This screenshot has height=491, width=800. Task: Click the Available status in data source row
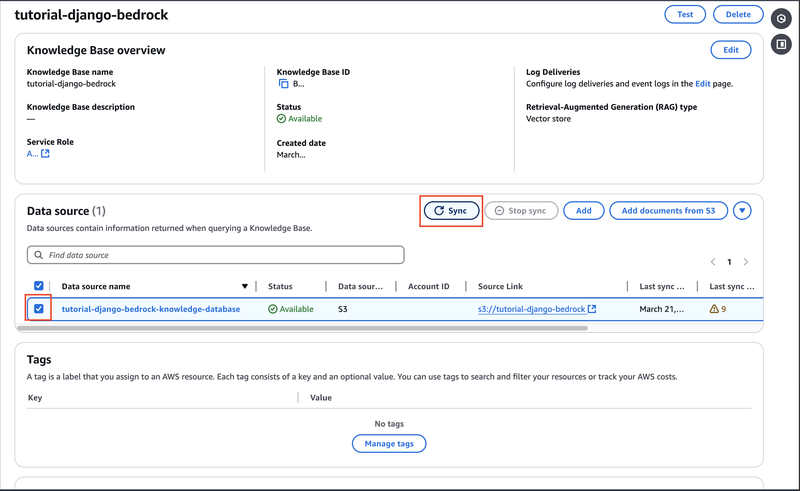coord(291,309)
